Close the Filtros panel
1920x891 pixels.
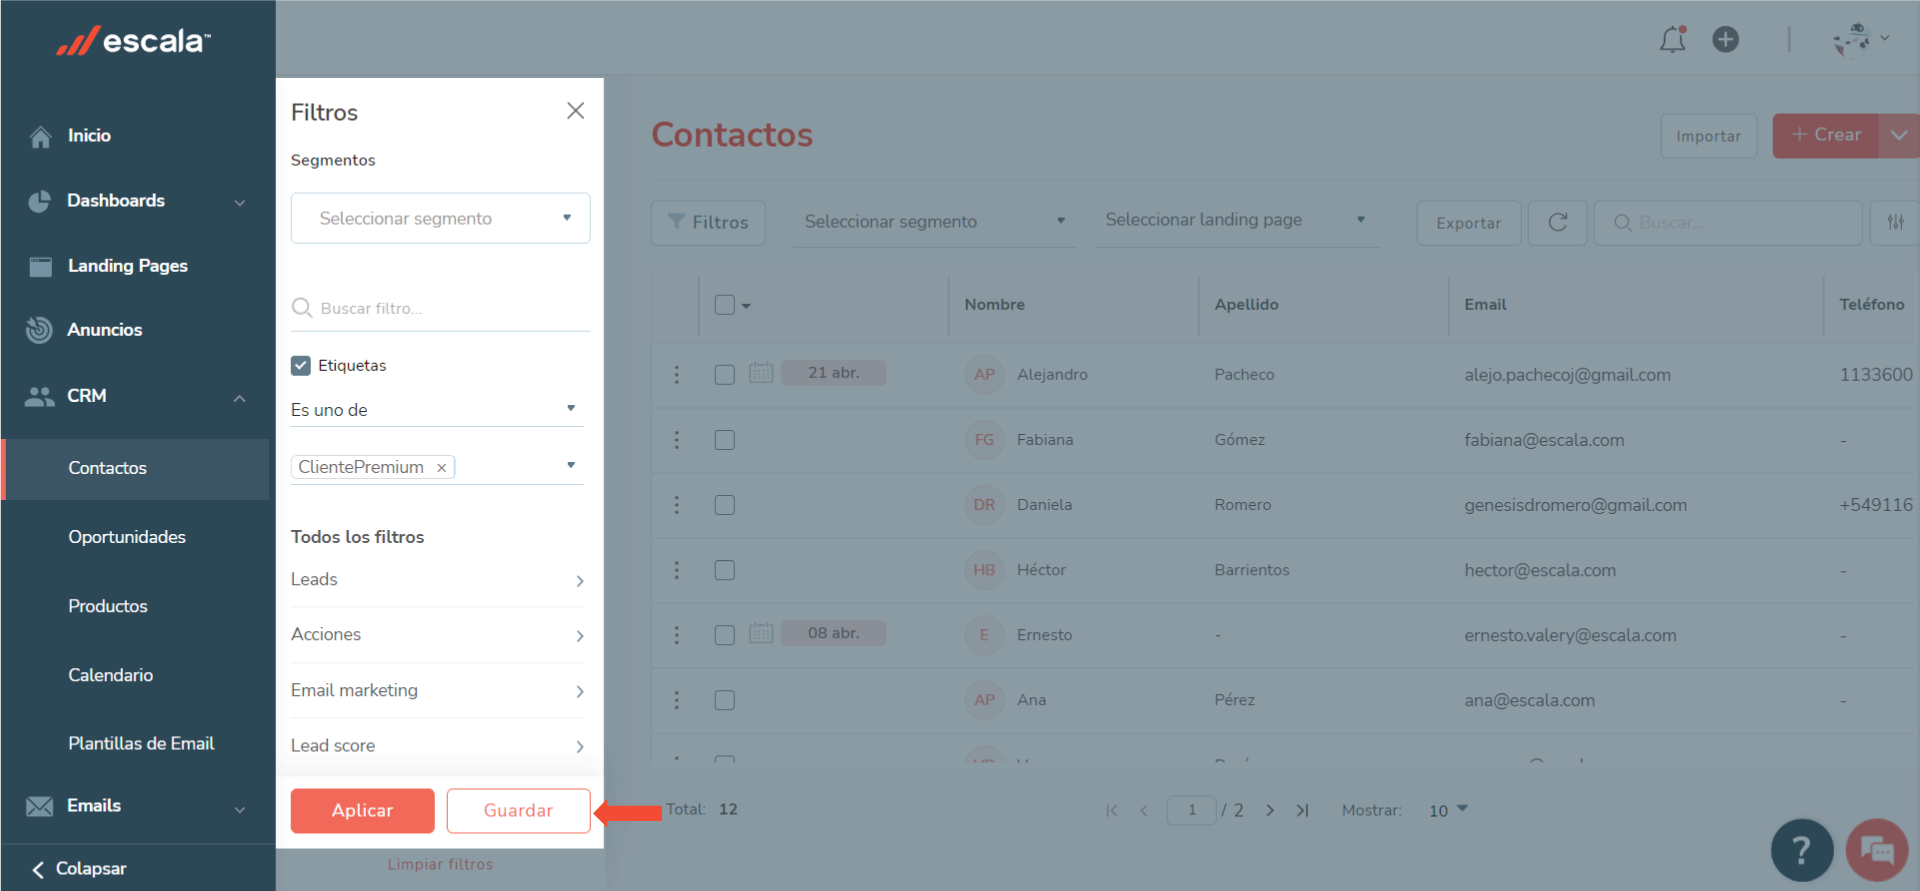(575, 111)
